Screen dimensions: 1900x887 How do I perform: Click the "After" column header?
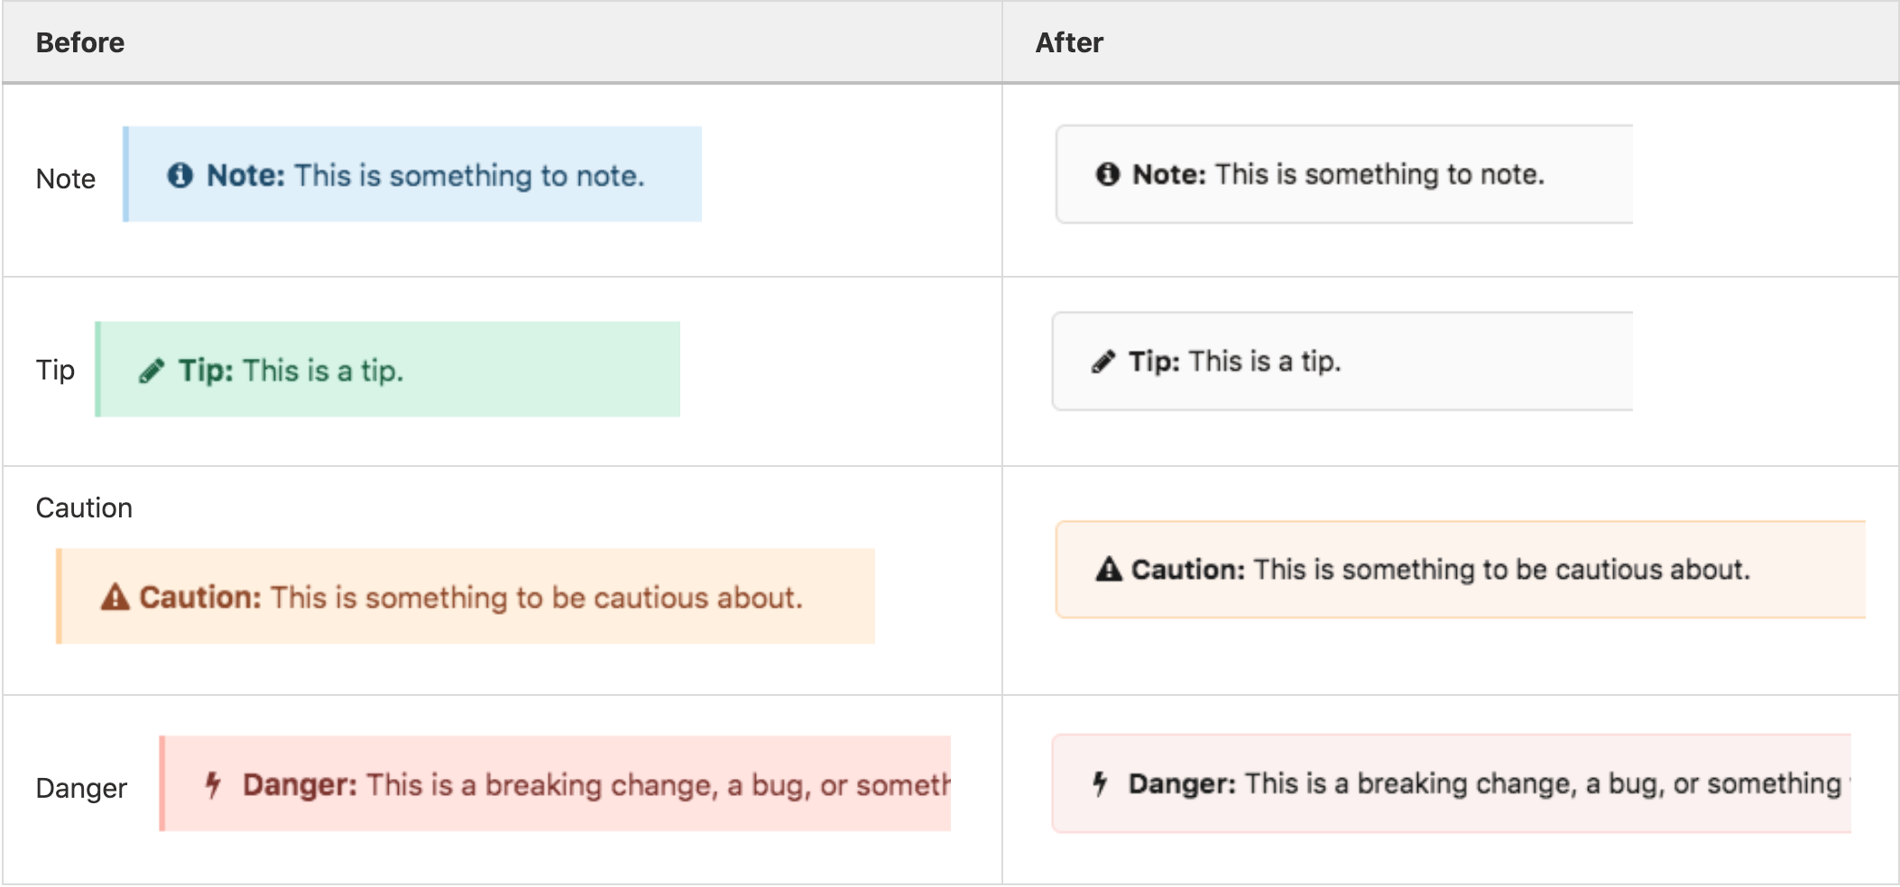[x=1068, y=43]
